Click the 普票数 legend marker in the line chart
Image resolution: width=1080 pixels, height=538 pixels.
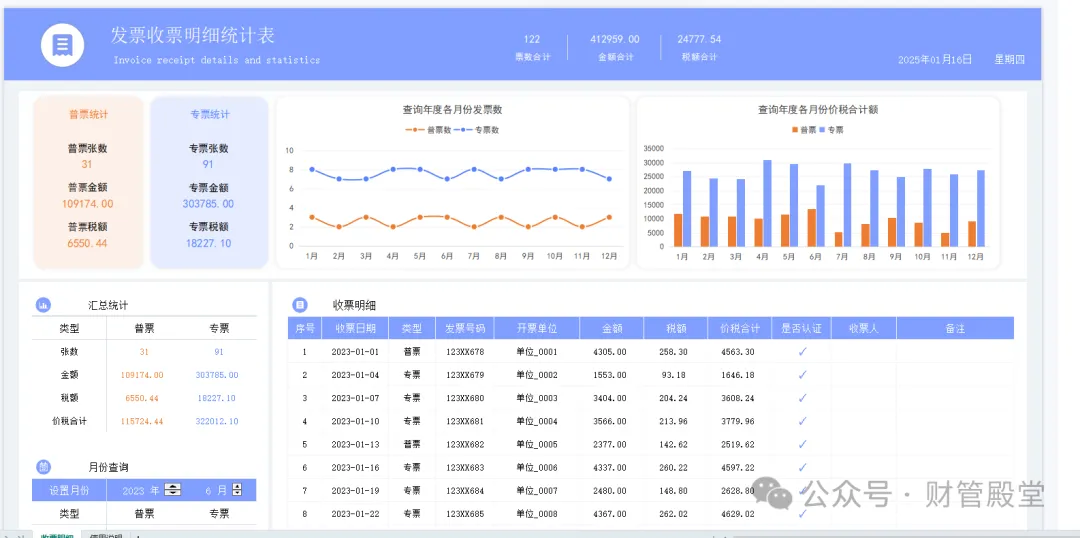click(x=415, y=130)
